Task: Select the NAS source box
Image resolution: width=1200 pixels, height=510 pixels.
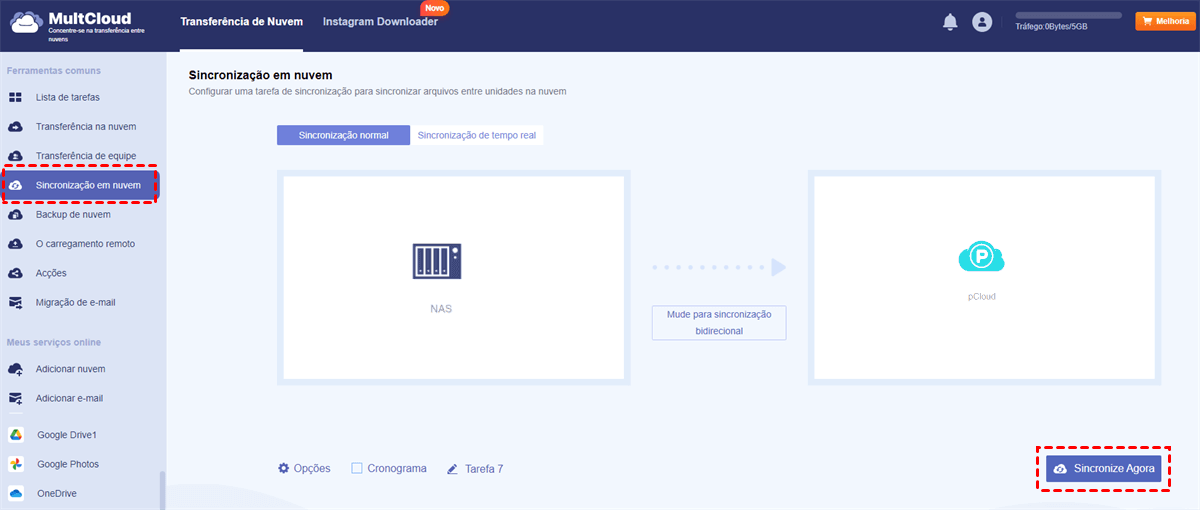Action: (454, 278)
